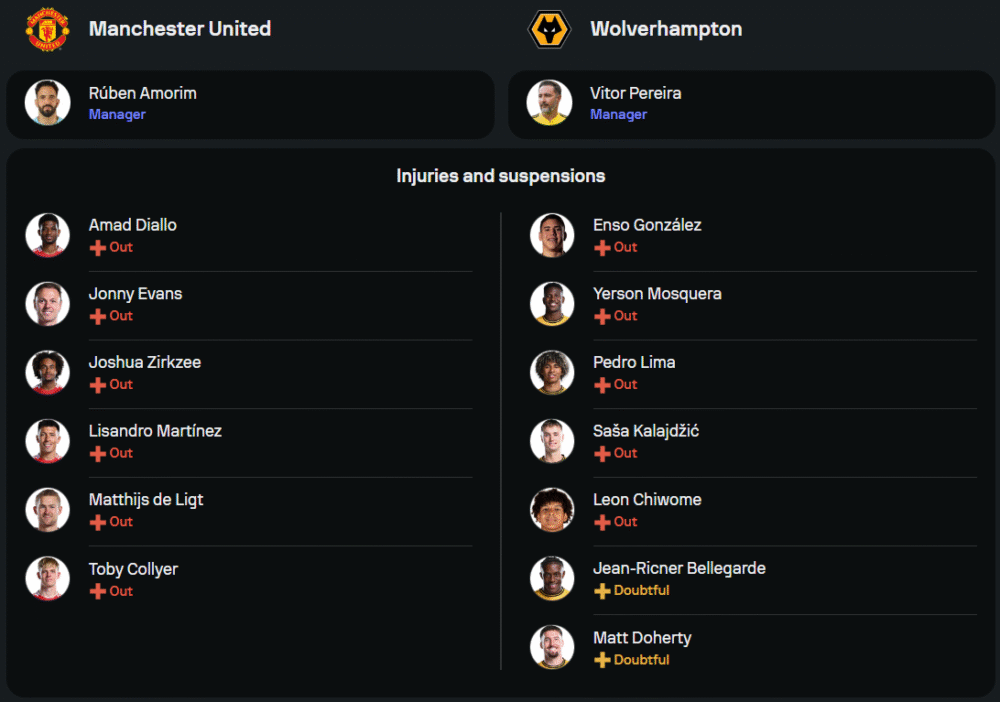Select Jonny Evans from injury list

135,294
